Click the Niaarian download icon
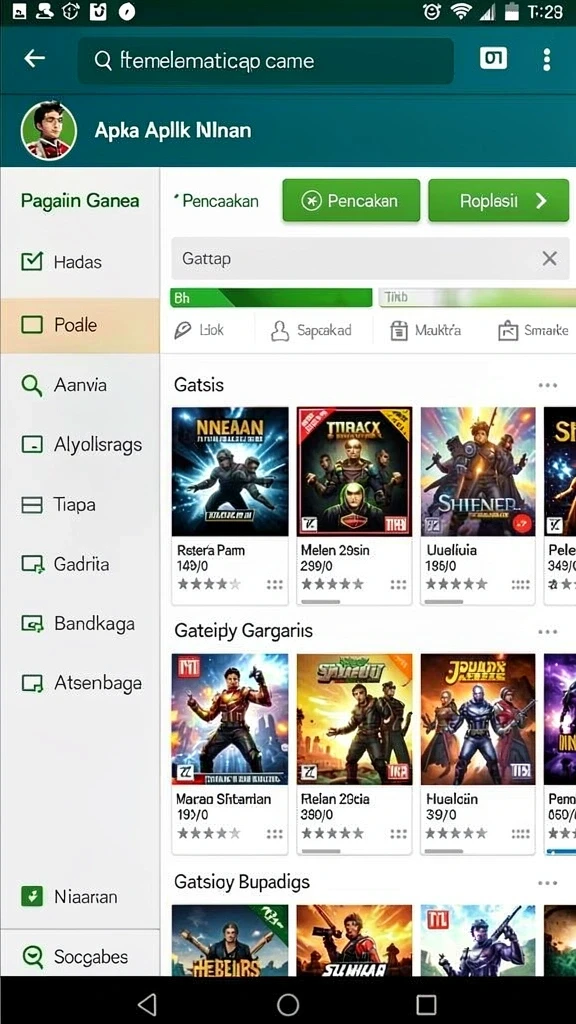This screenshot has height=1024, width=576. (32, 896)
